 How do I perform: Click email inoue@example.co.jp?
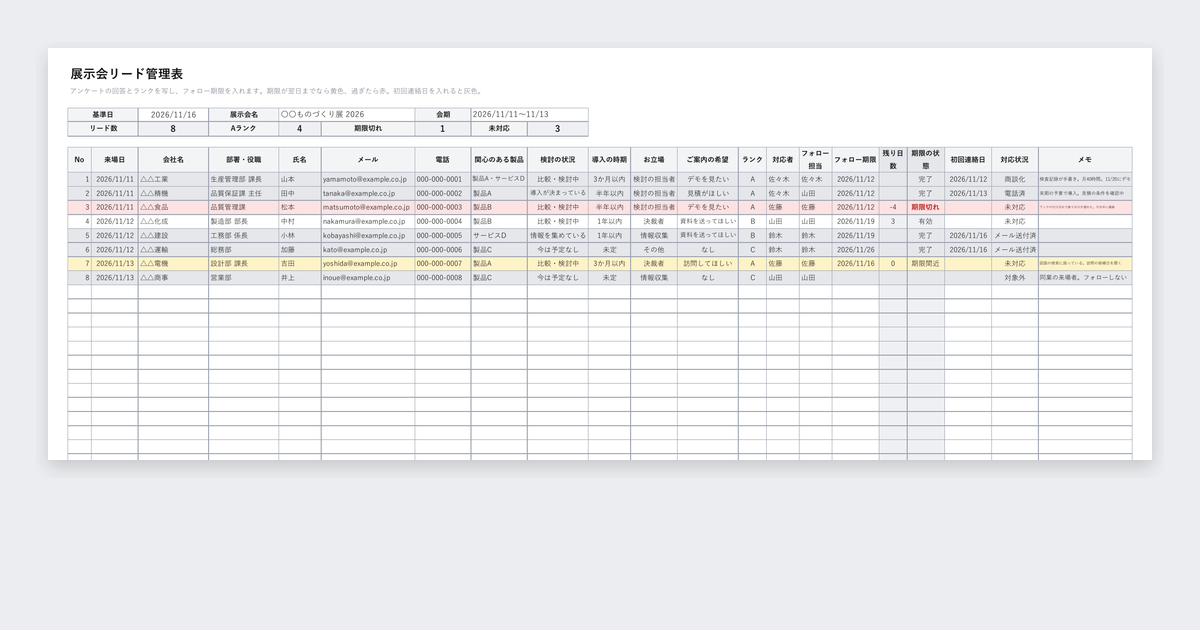tap(368, 277)
